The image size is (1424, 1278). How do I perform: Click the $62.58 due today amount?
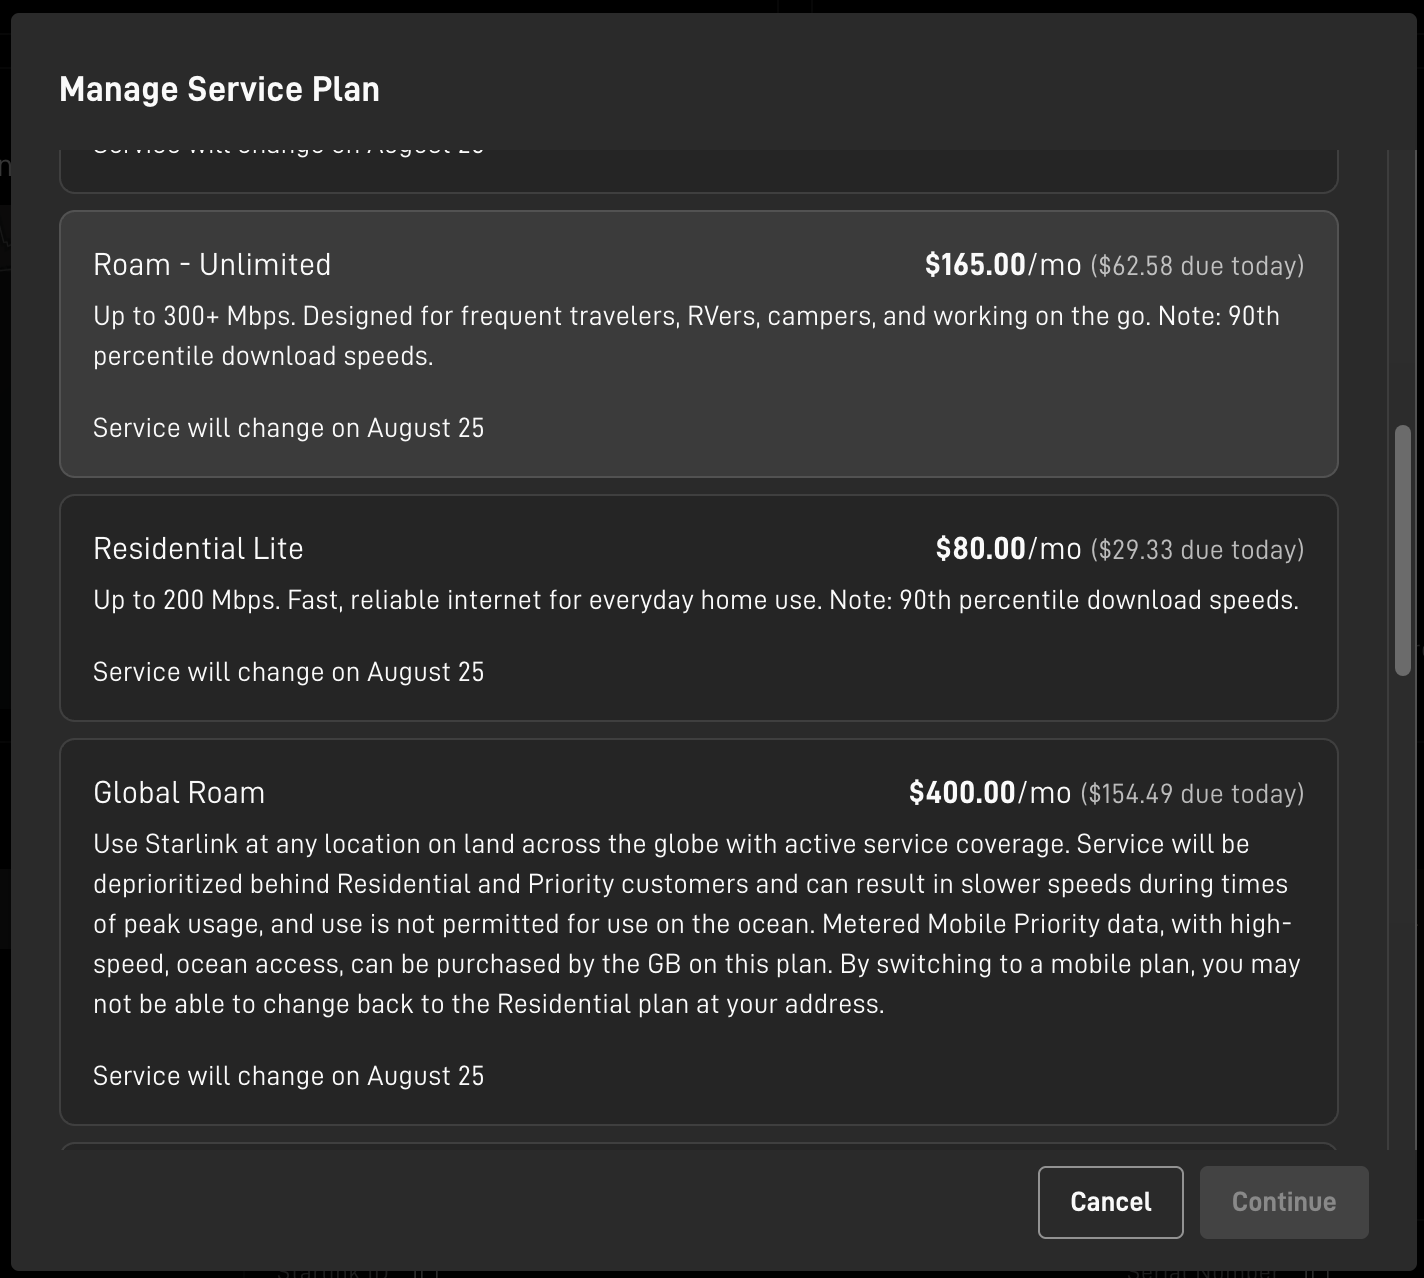click(x=1196, y=266)
